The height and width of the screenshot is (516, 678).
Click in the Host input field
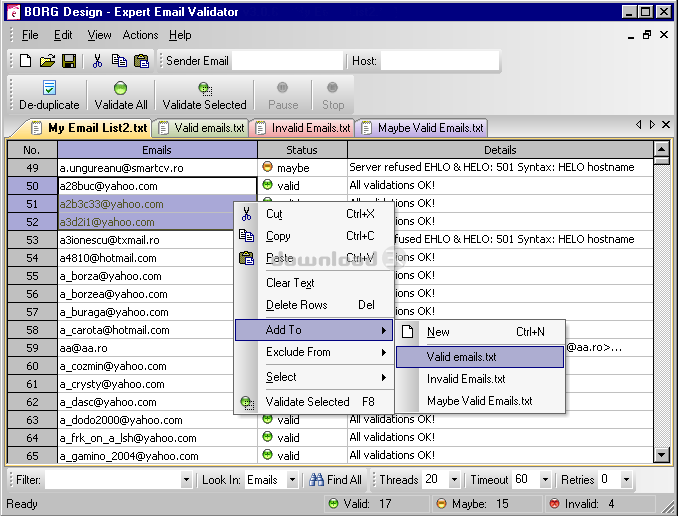440,61
